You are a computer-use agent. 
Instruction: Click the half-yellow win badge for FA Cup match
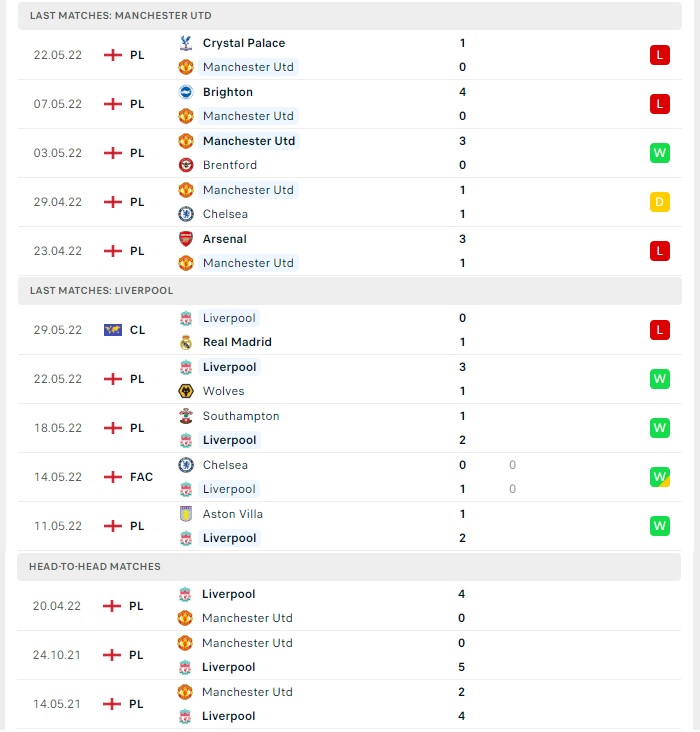(659, 477)
